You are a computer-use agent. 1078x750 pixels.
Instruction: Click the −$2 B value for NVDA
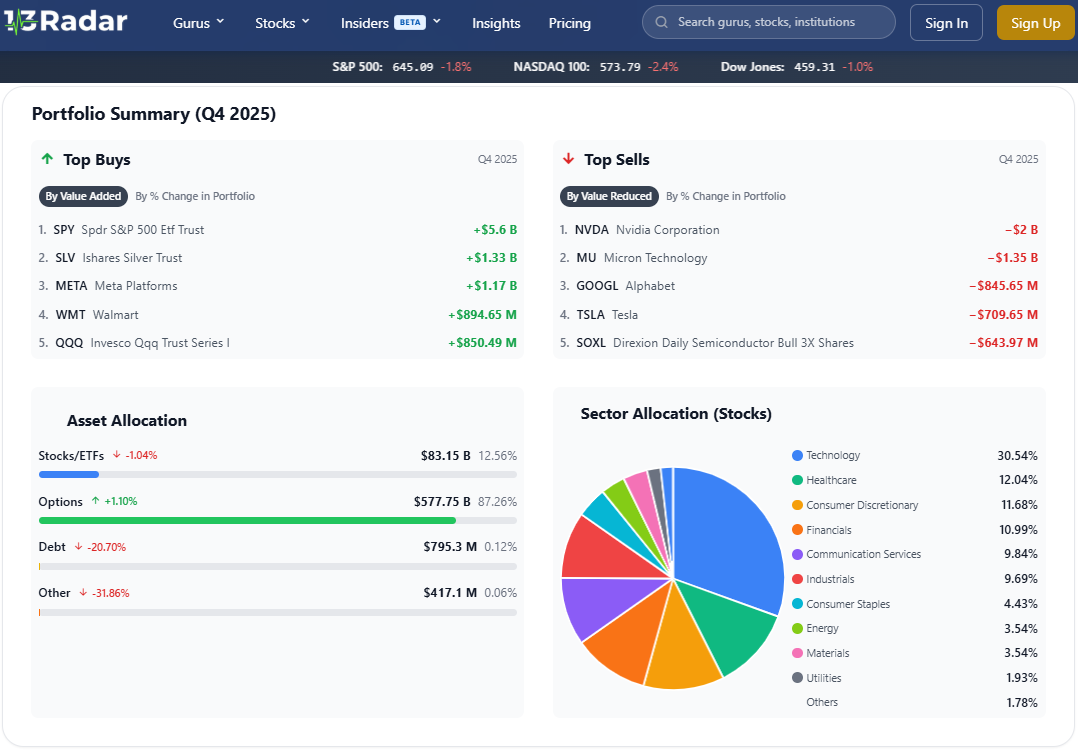tap(1021, 230)
